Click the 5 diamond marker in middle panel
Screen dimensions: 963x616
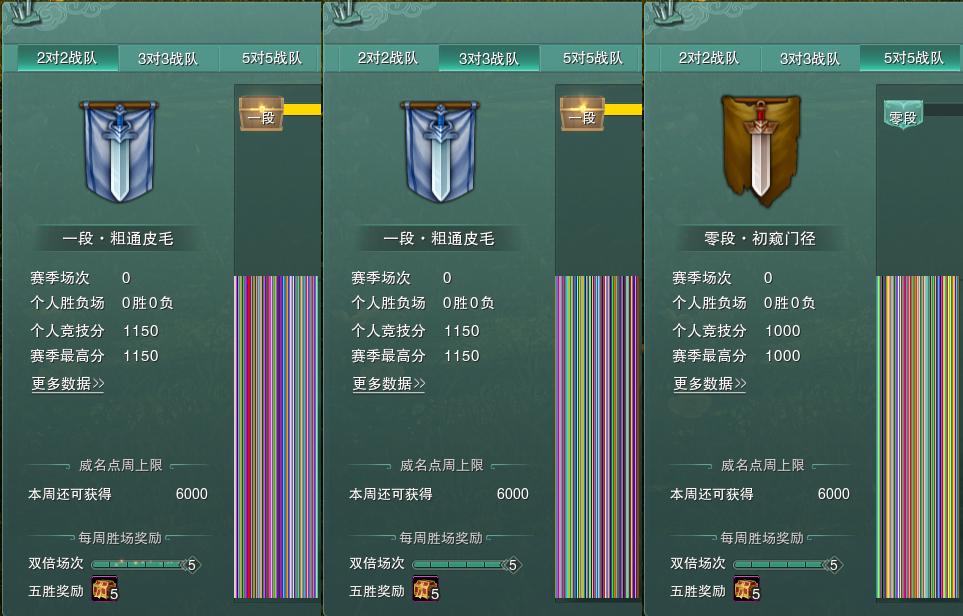[512, 565]
